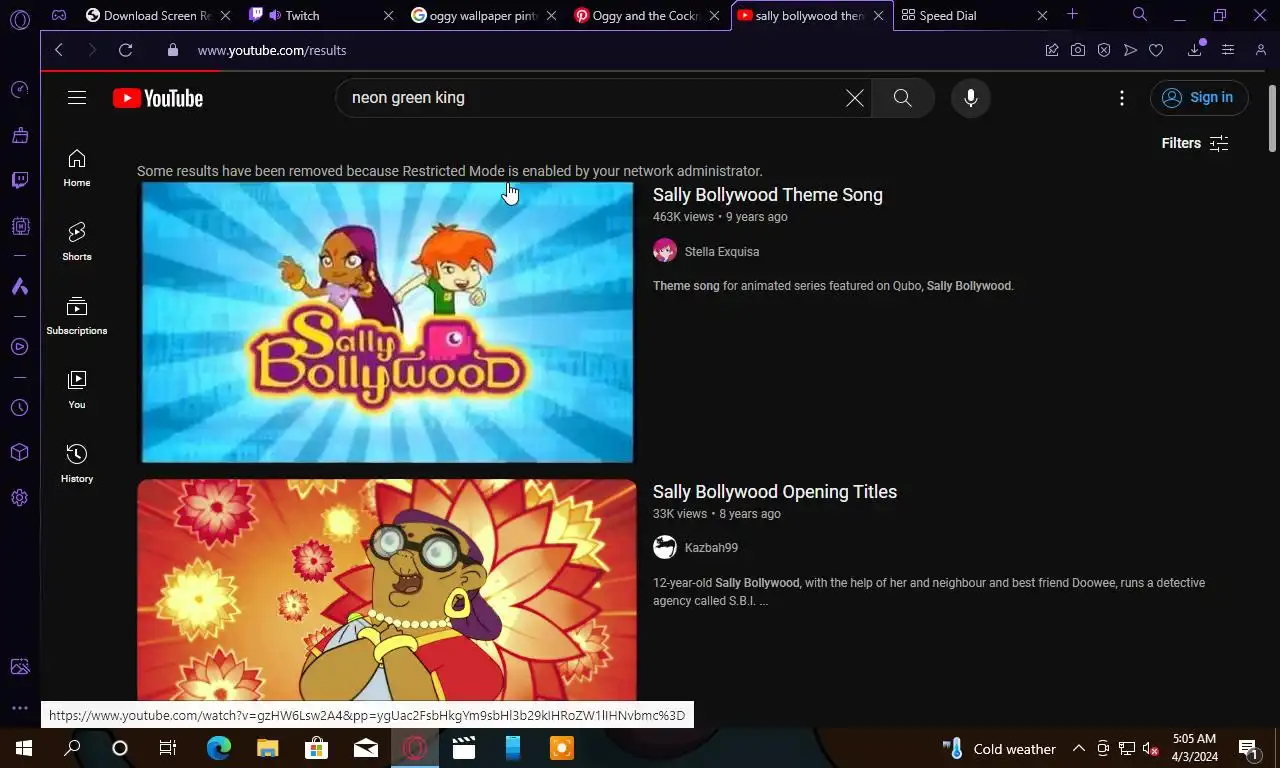The height and width of the screenshot is (768, 1280).
Task: Open Extensions cube icon in sidebar
Action: pos(20,452)
